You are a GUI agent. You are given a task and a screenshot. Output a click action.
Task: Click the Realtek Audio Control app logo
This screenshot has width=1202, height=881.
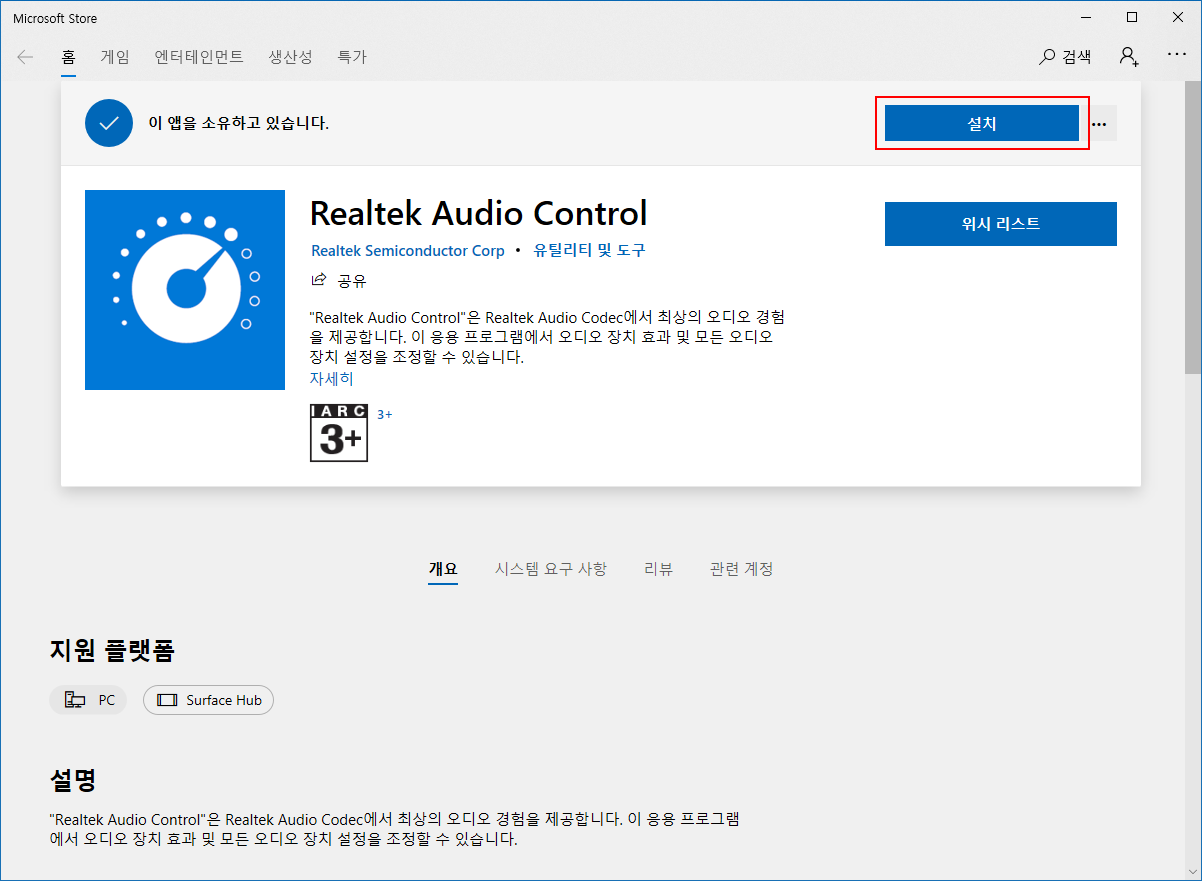pyautogui.click(x=185, y=290)
